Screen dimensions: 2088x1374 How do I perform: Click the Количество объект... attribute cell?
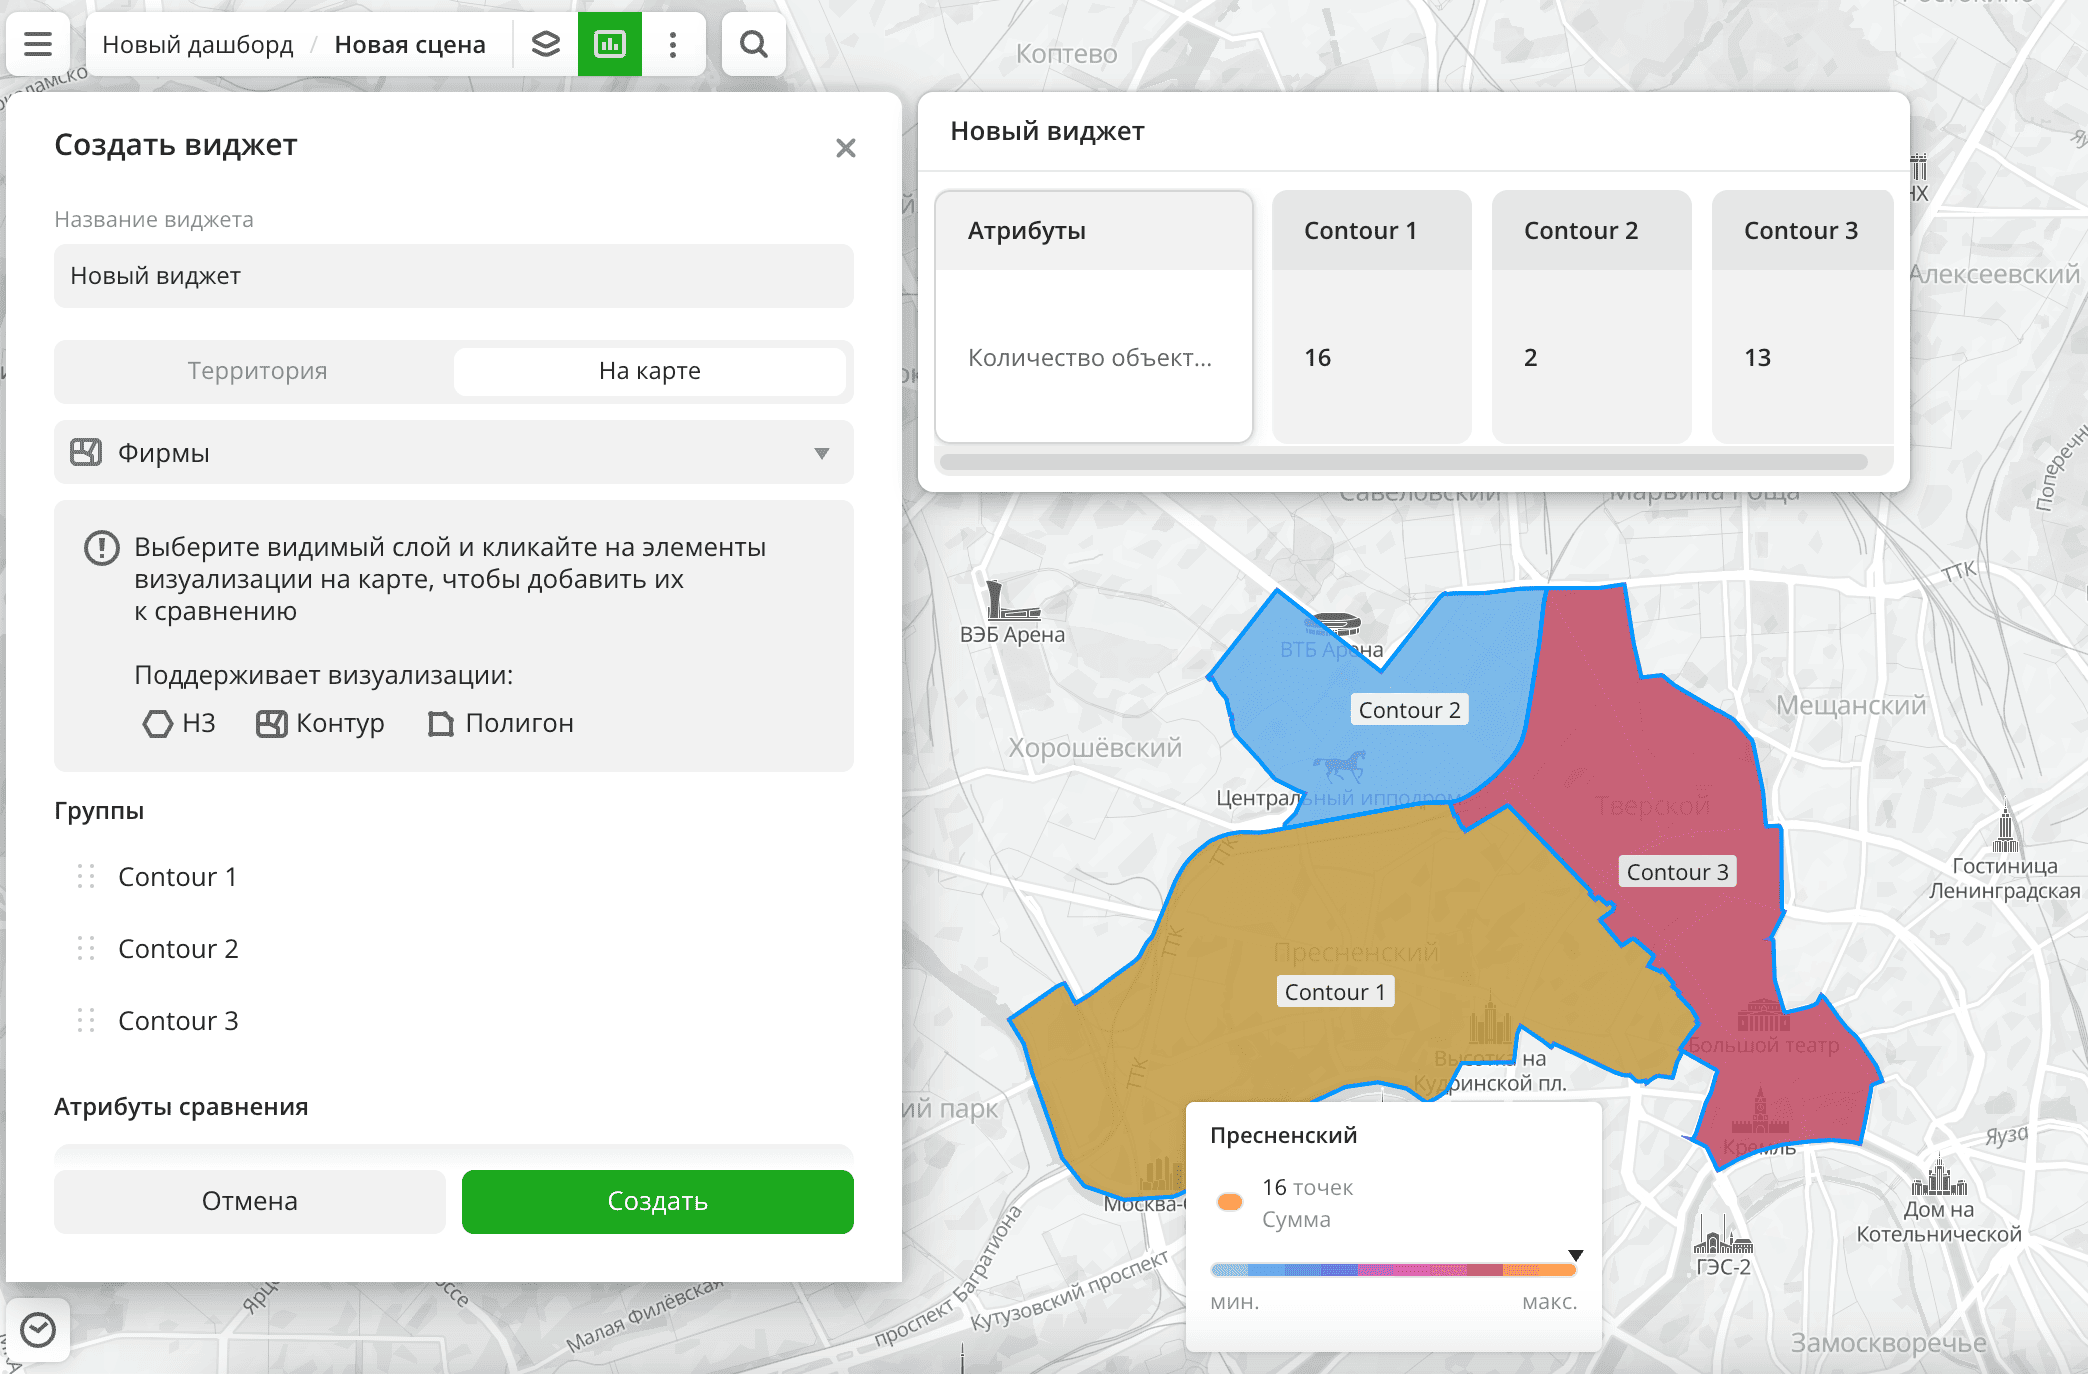(1094, 357)
